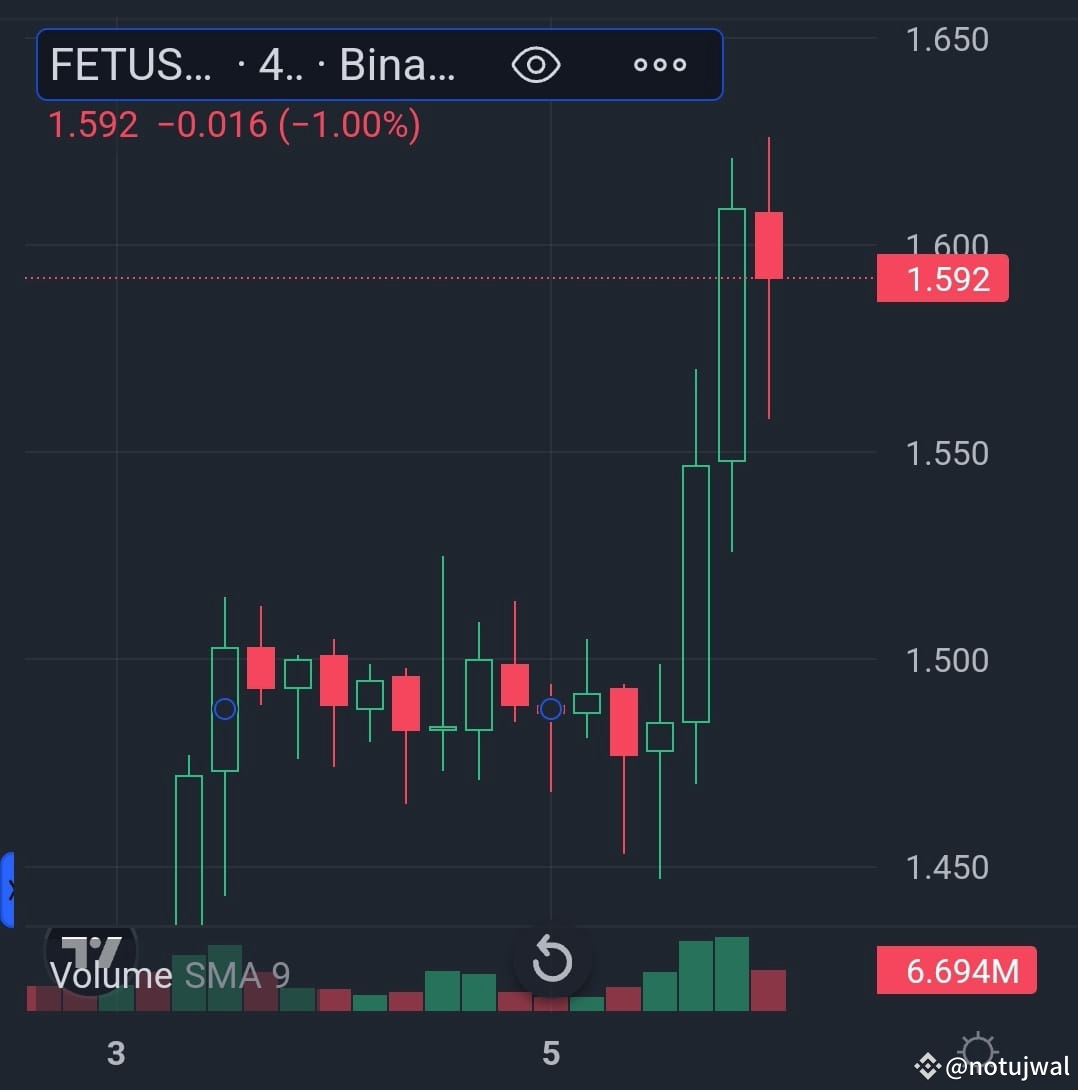The width and height of the screenshot is (1078, 1090).
Task: Tap the Binance diamond icon near watermark
Action: [927, 1066]
